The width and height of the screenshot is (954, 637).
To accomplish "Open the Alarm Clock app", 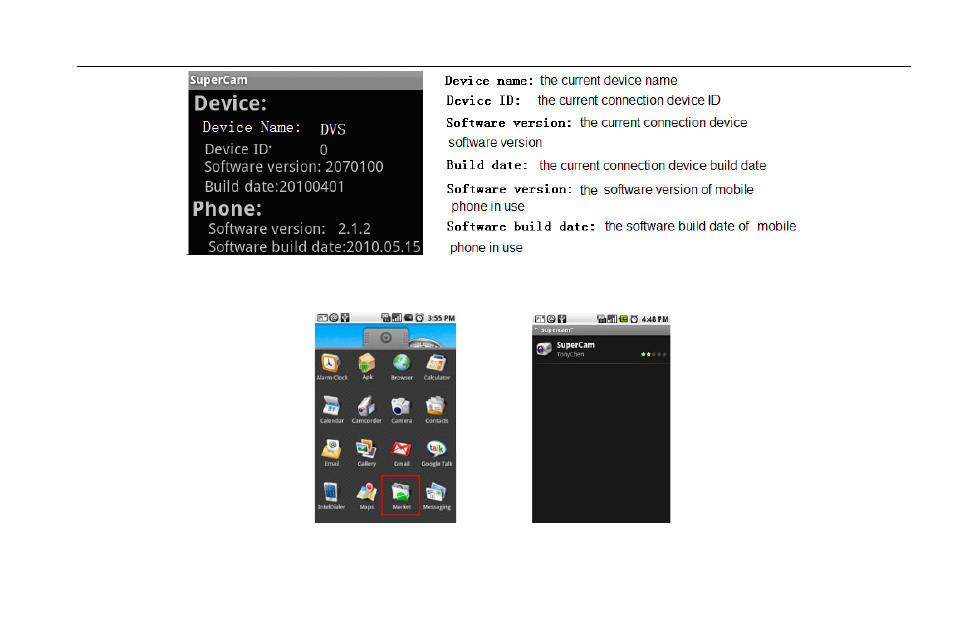I will point(331,367).
